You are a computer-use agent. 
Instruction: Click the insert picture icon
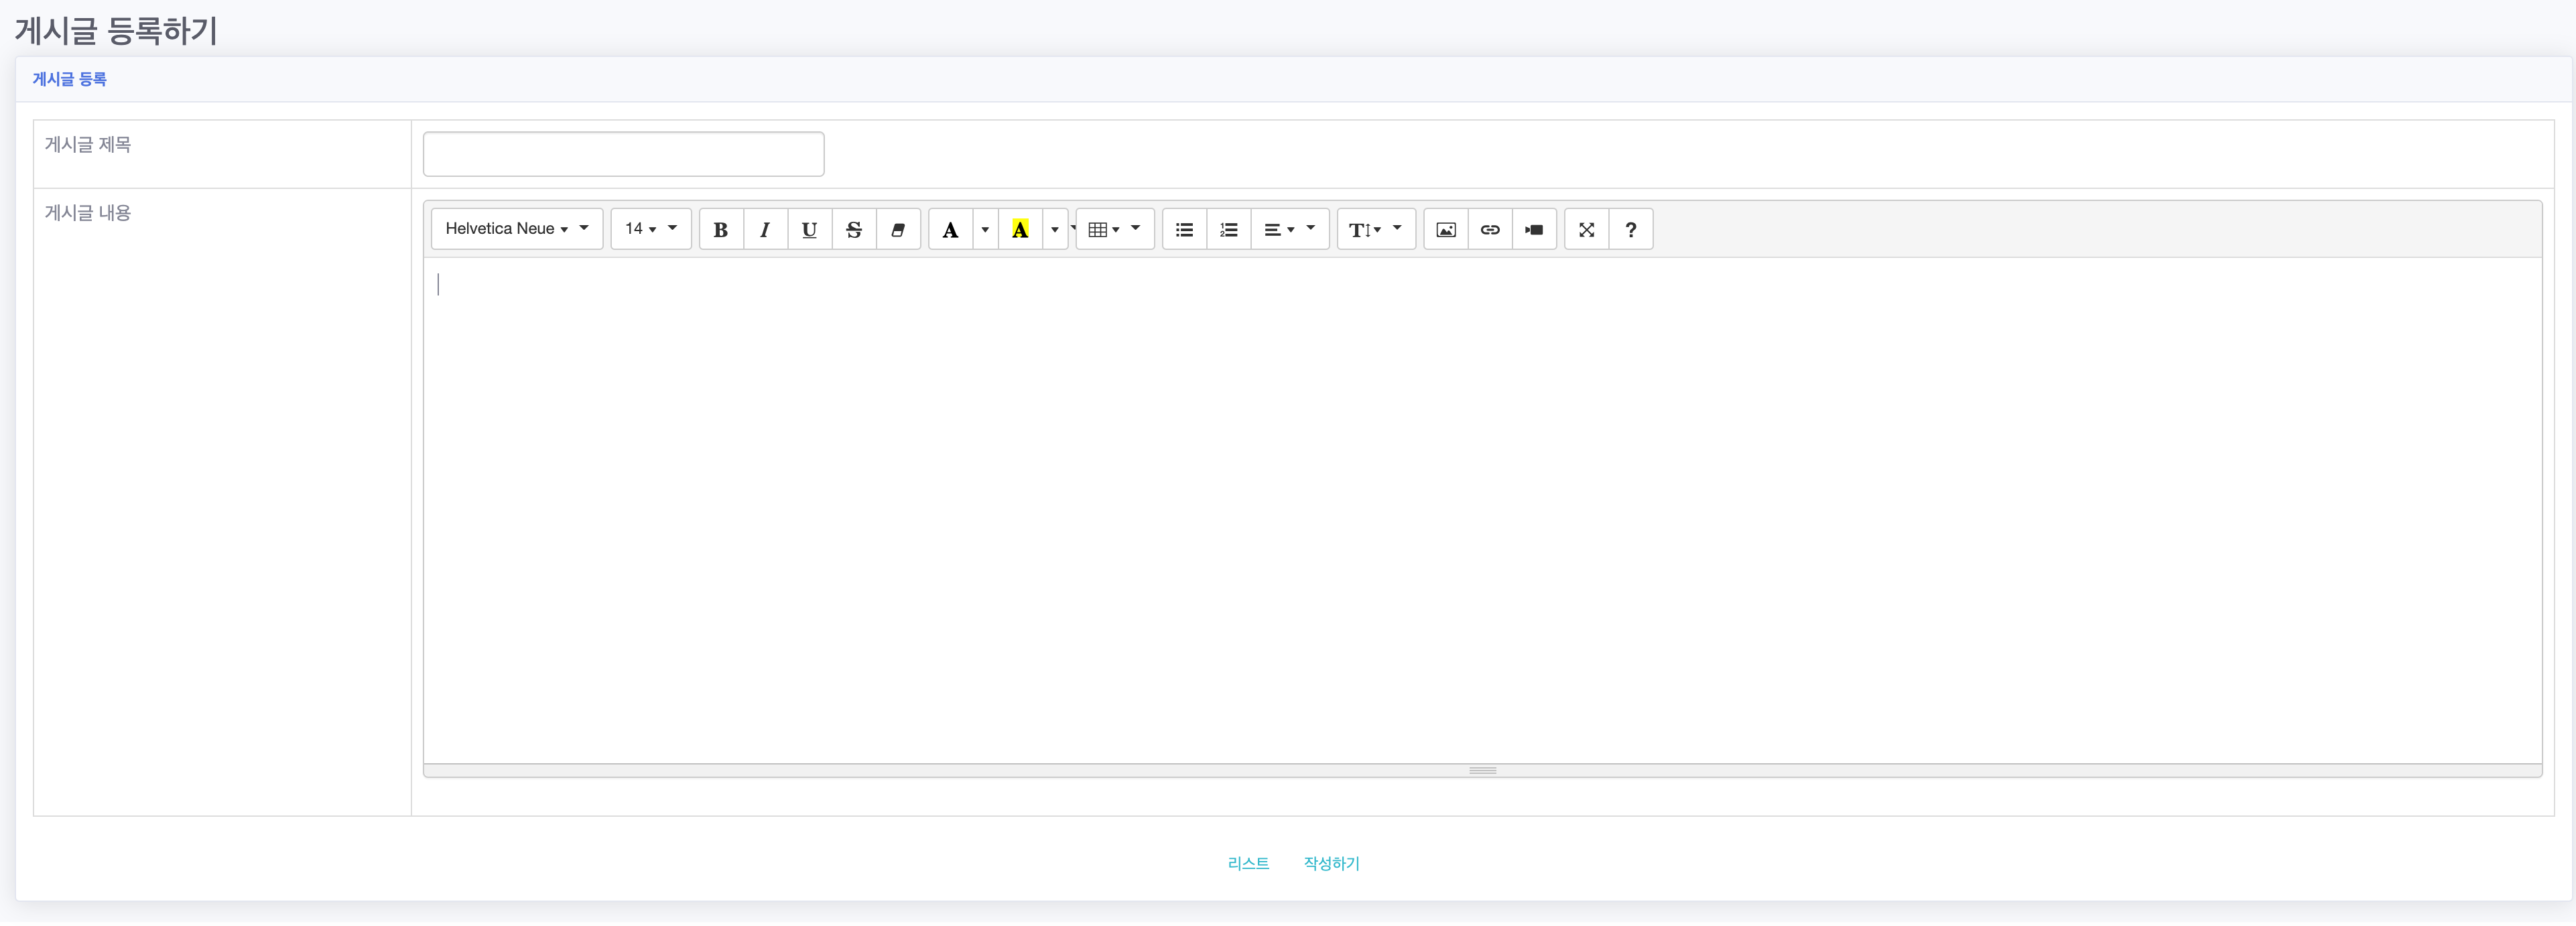[1445, 230]
